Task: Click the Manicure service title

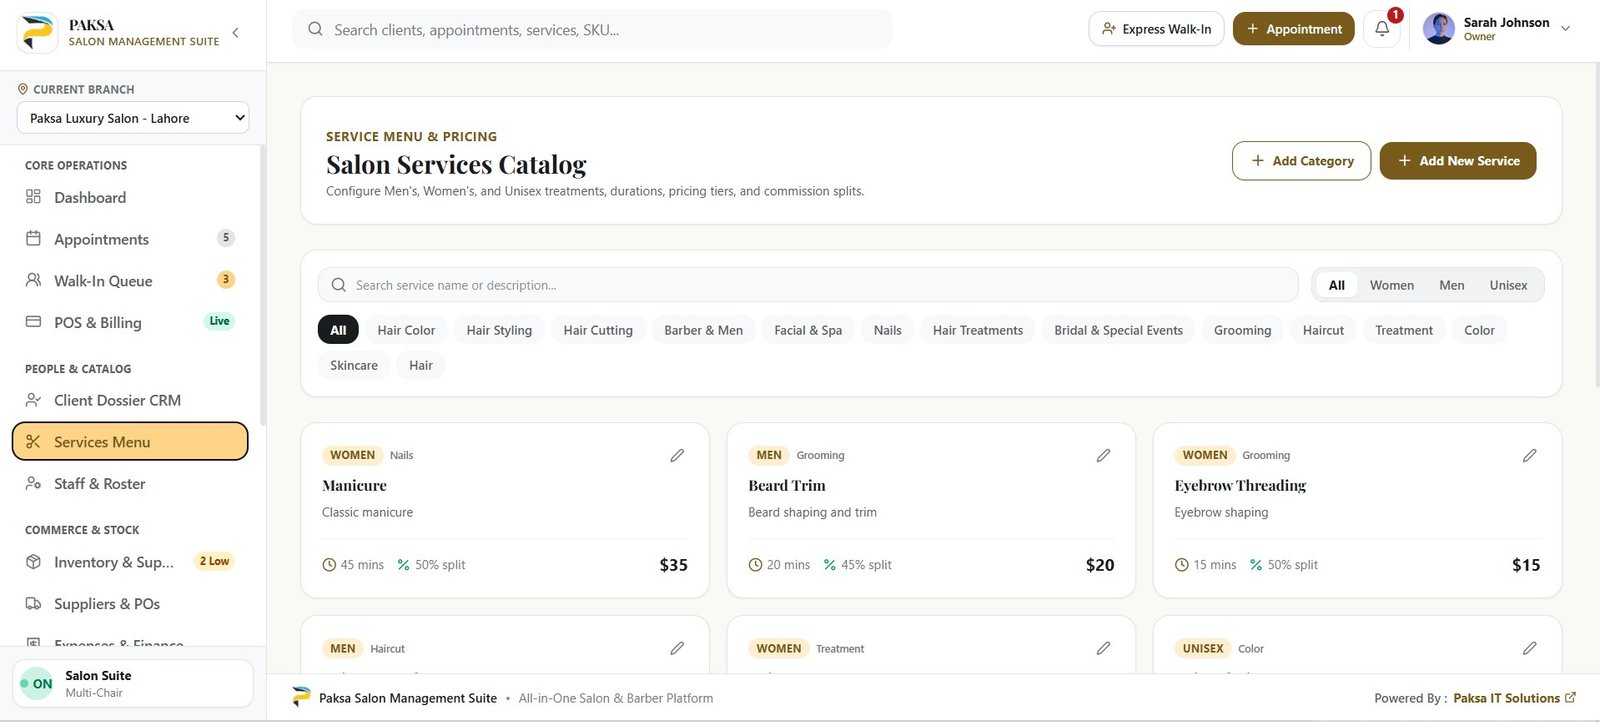Action: [x=354, y=485]
